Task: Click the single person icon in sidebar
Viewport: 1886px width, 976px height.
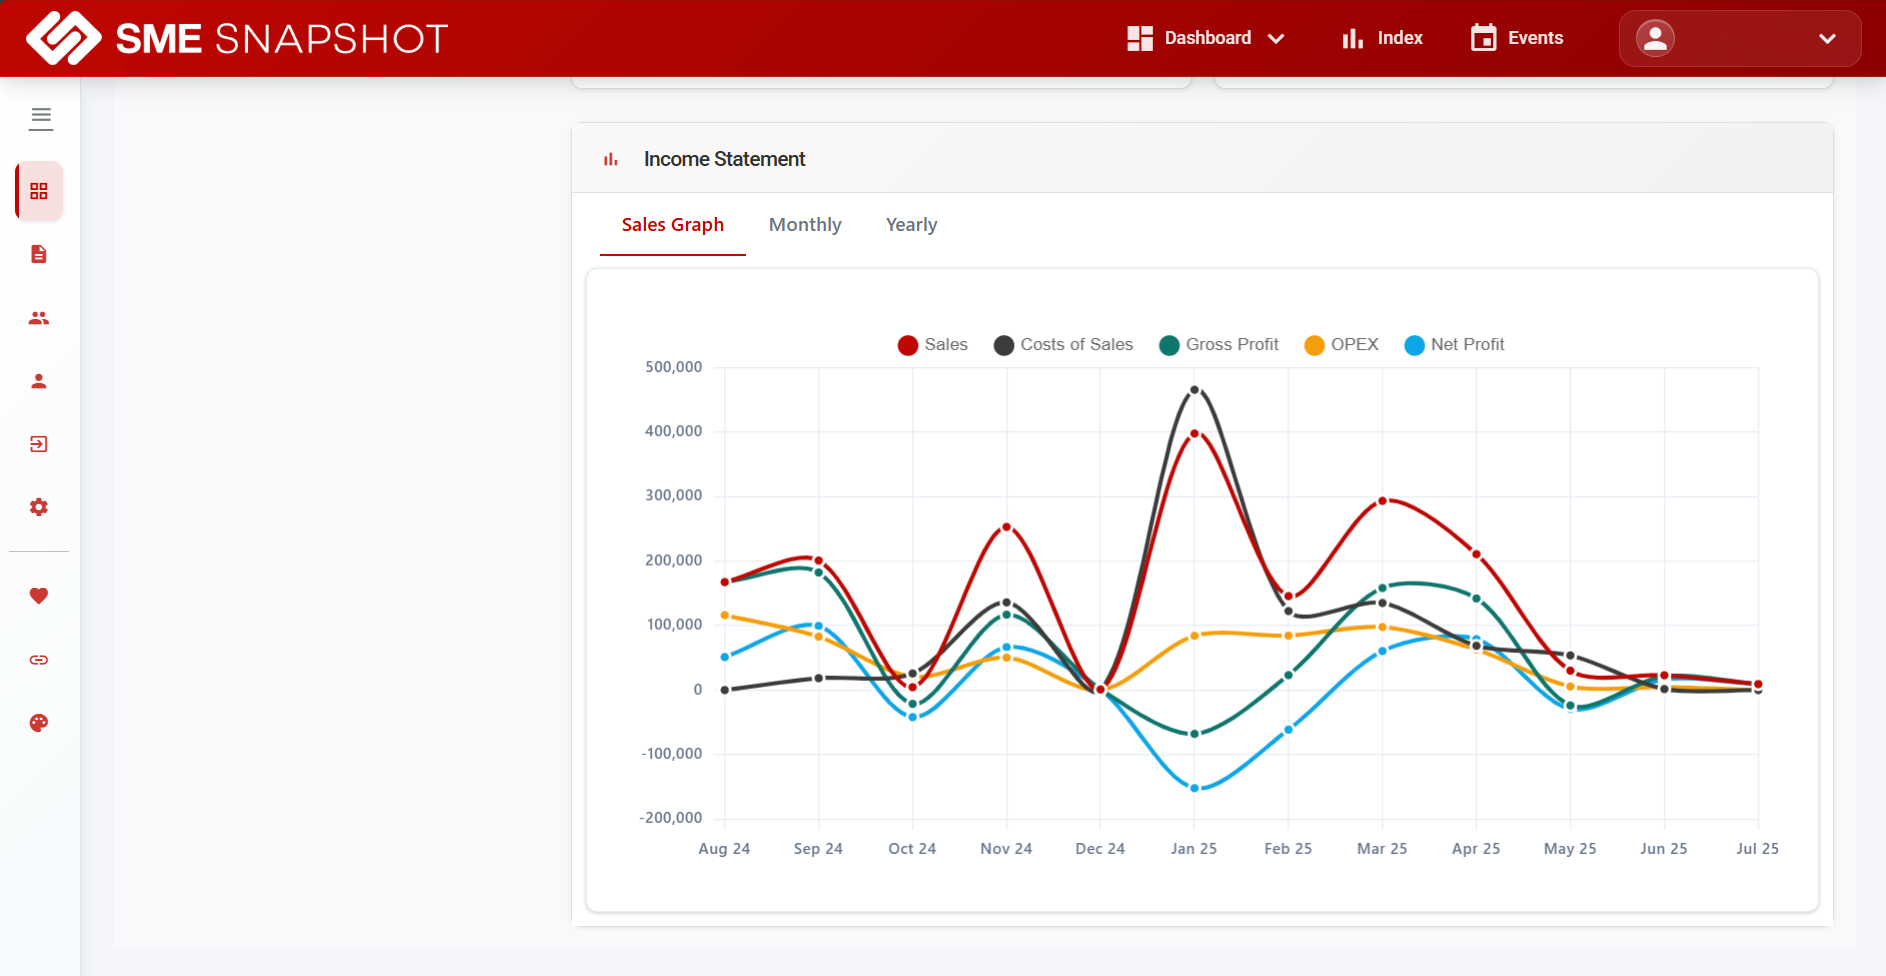Action: click(39, 381)
